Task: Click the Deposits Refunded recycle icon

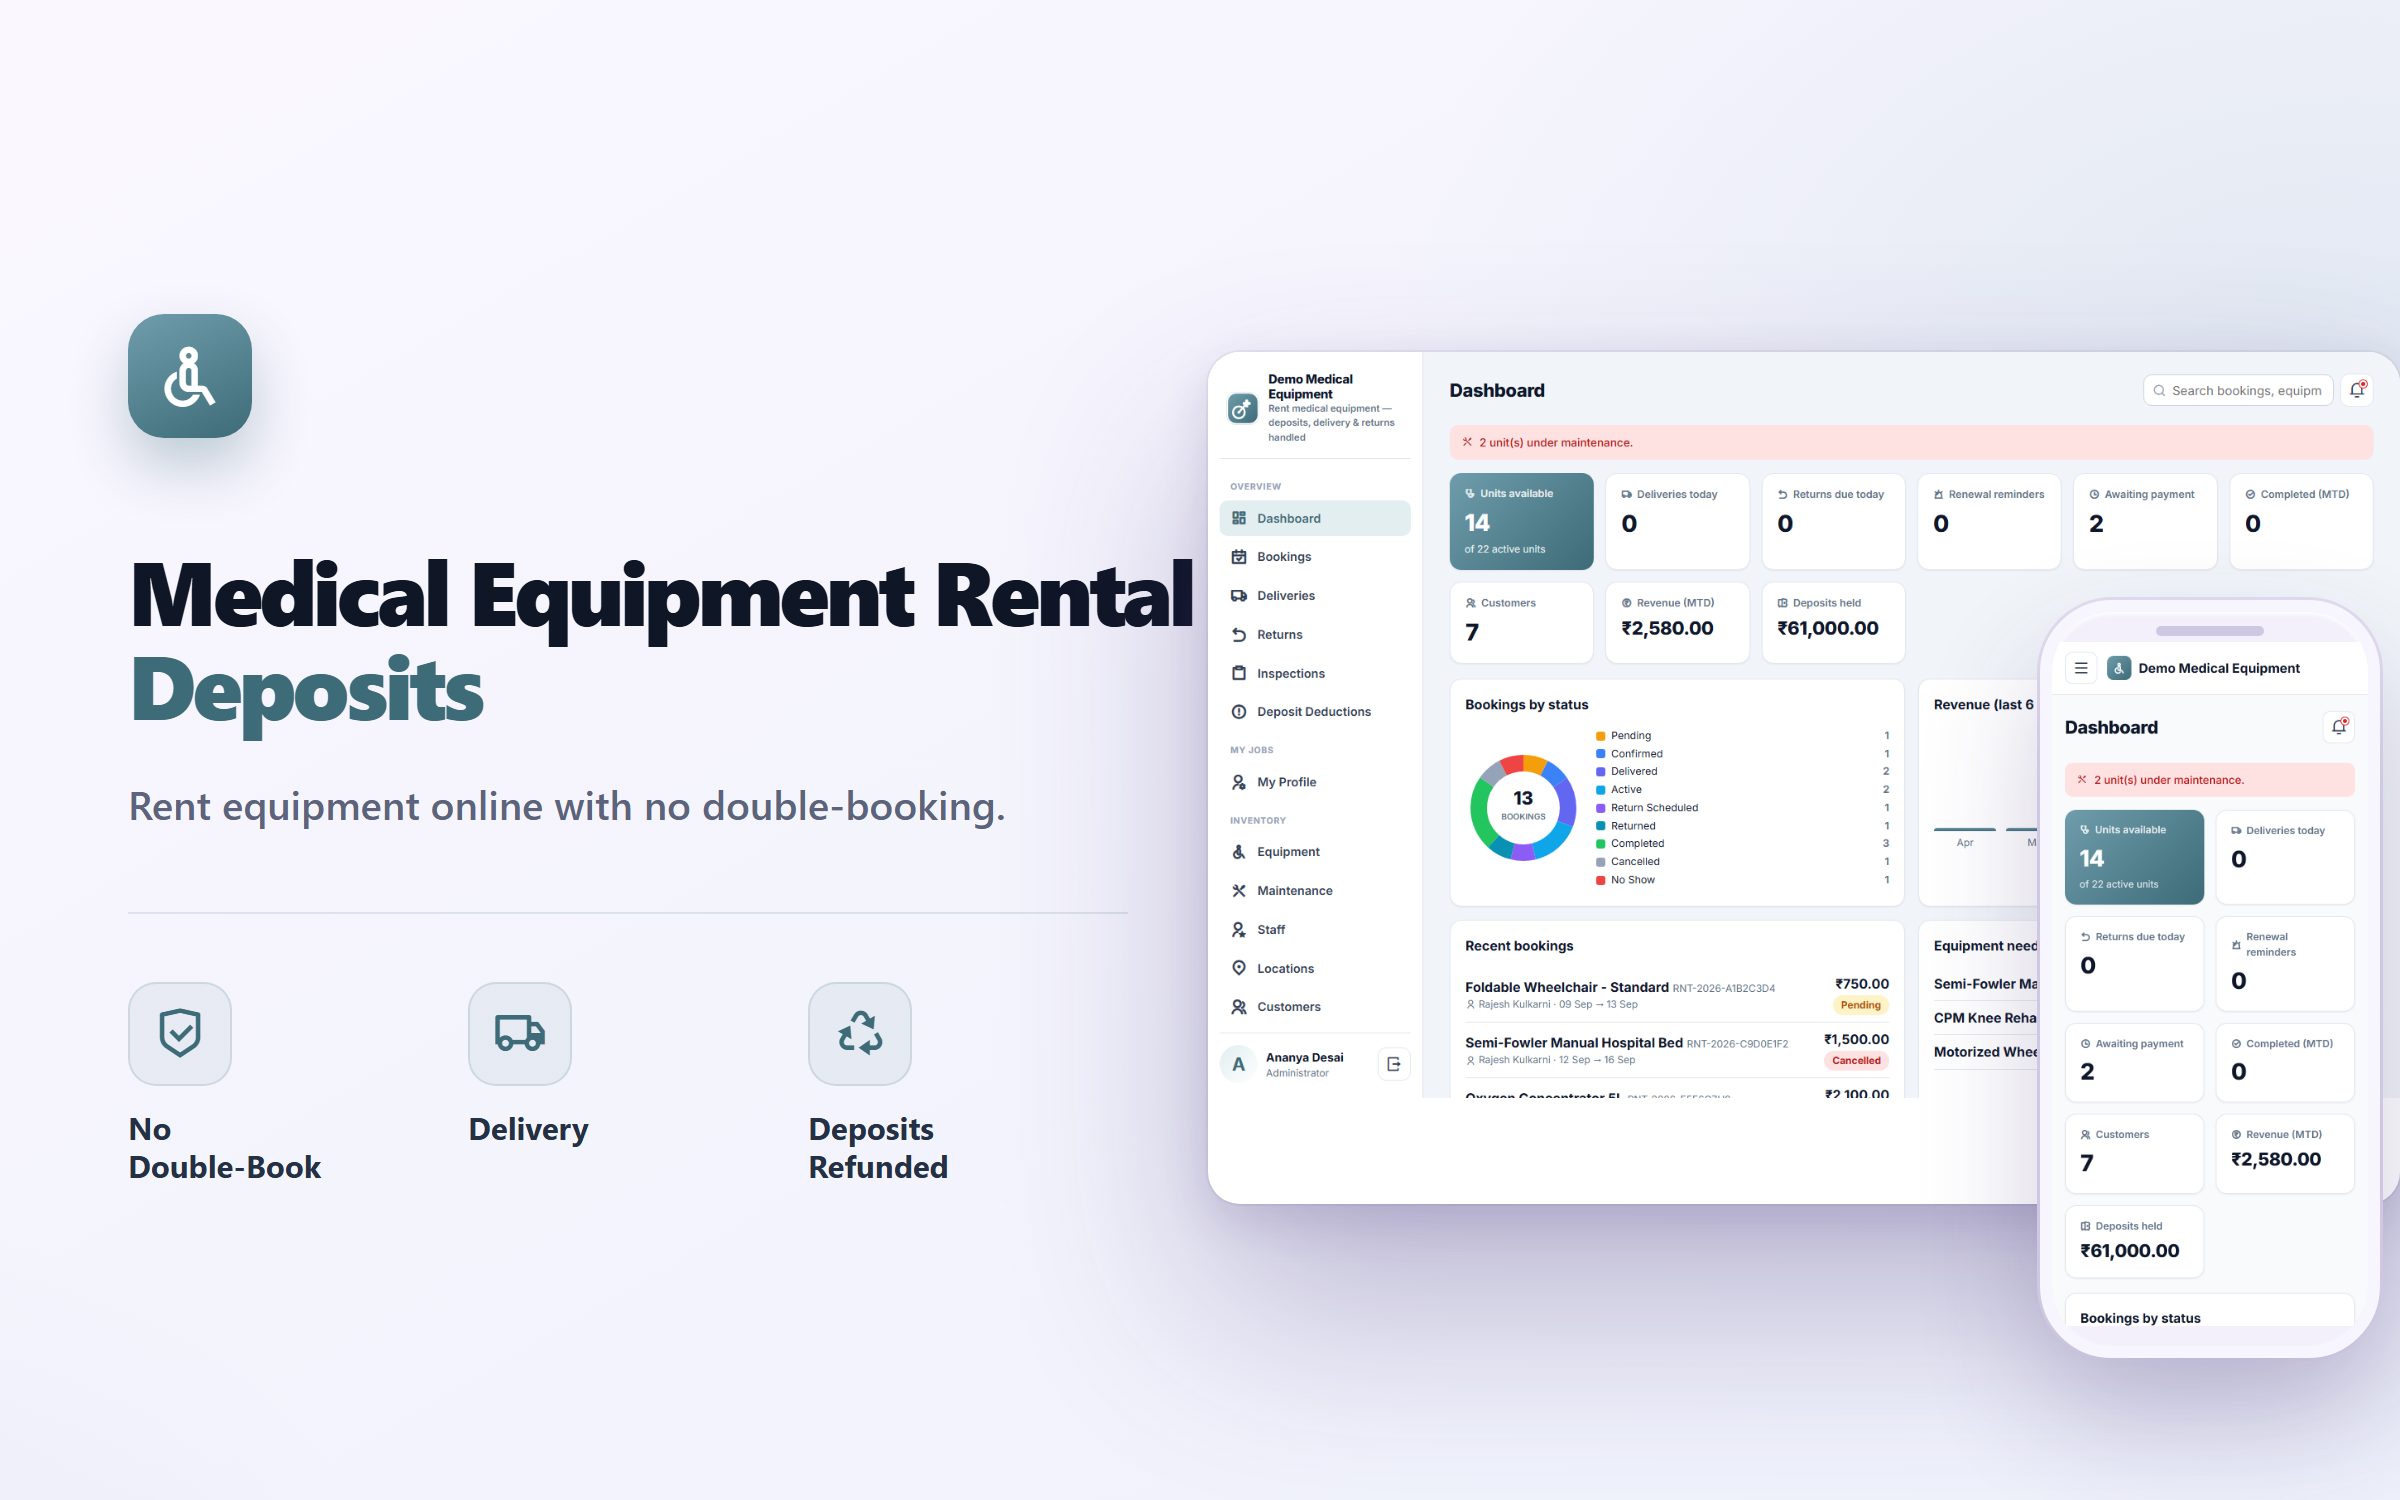Action: tap(860, 1033)
